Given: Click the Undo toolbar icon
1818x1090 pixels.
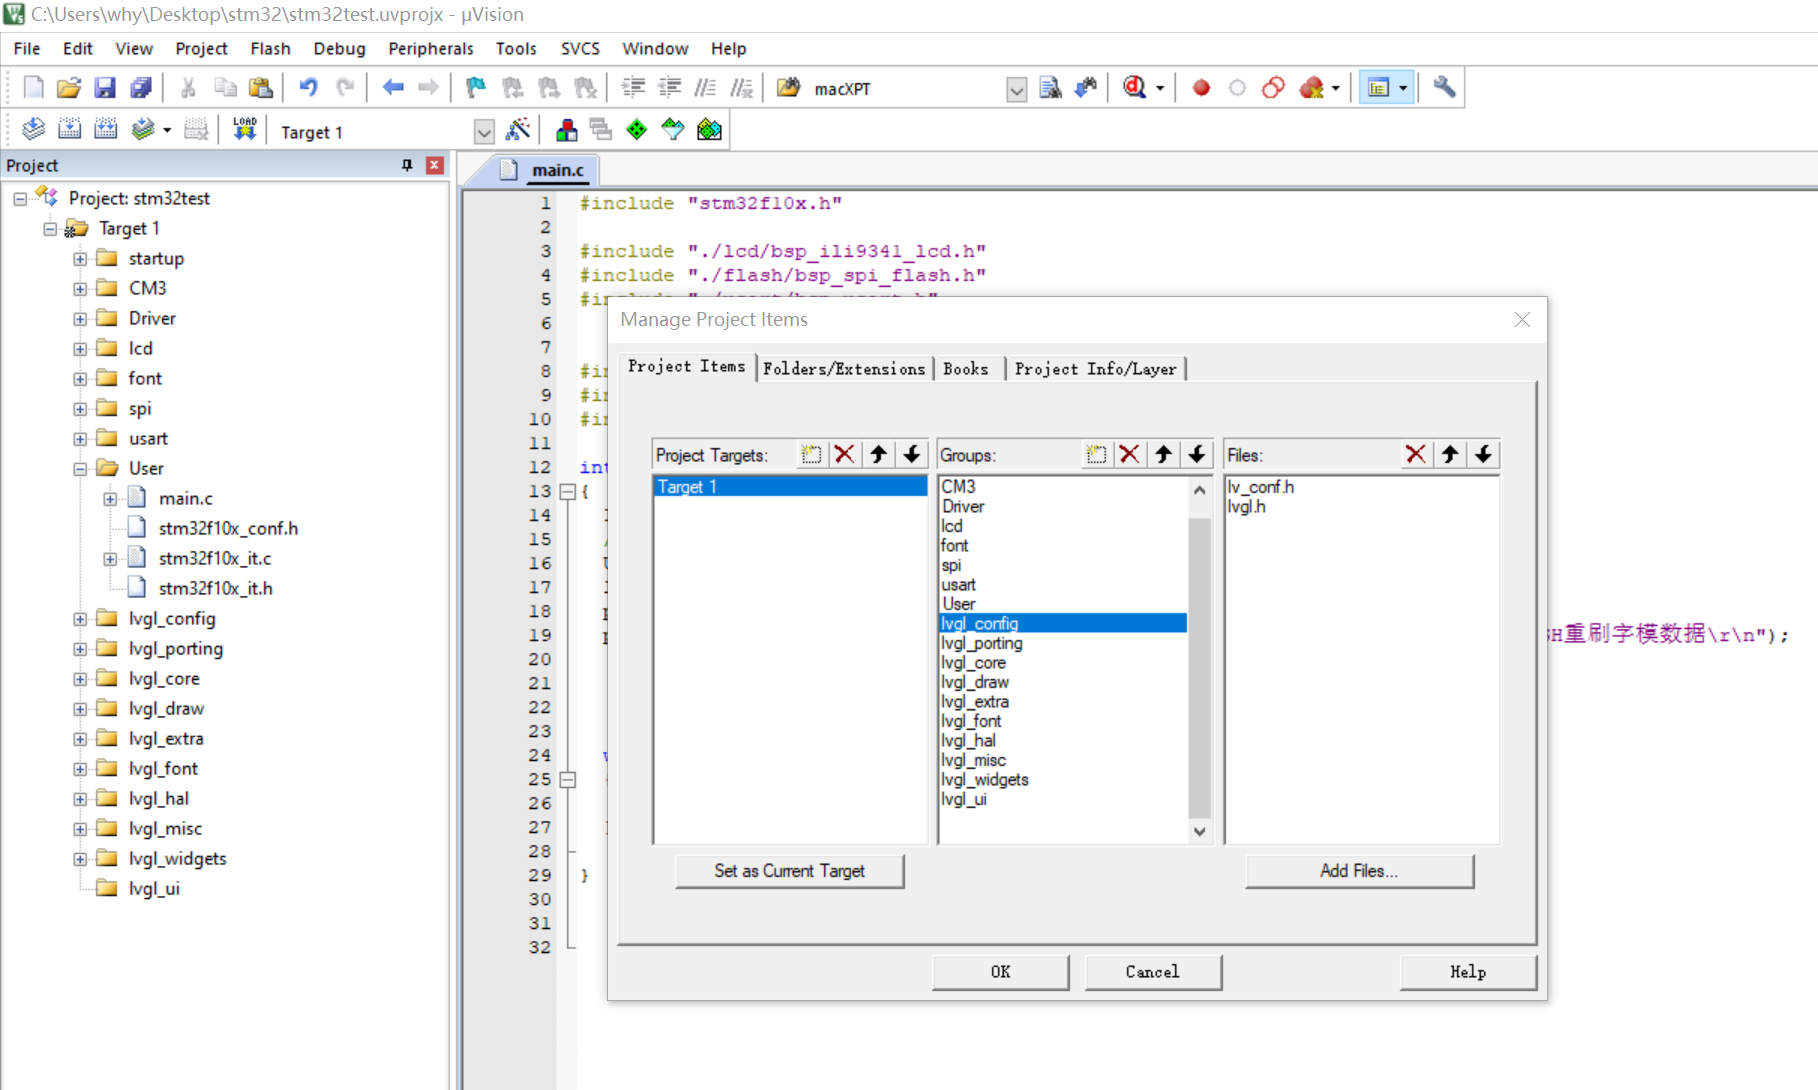Looking at the screenshot, I should click(308, 88).
